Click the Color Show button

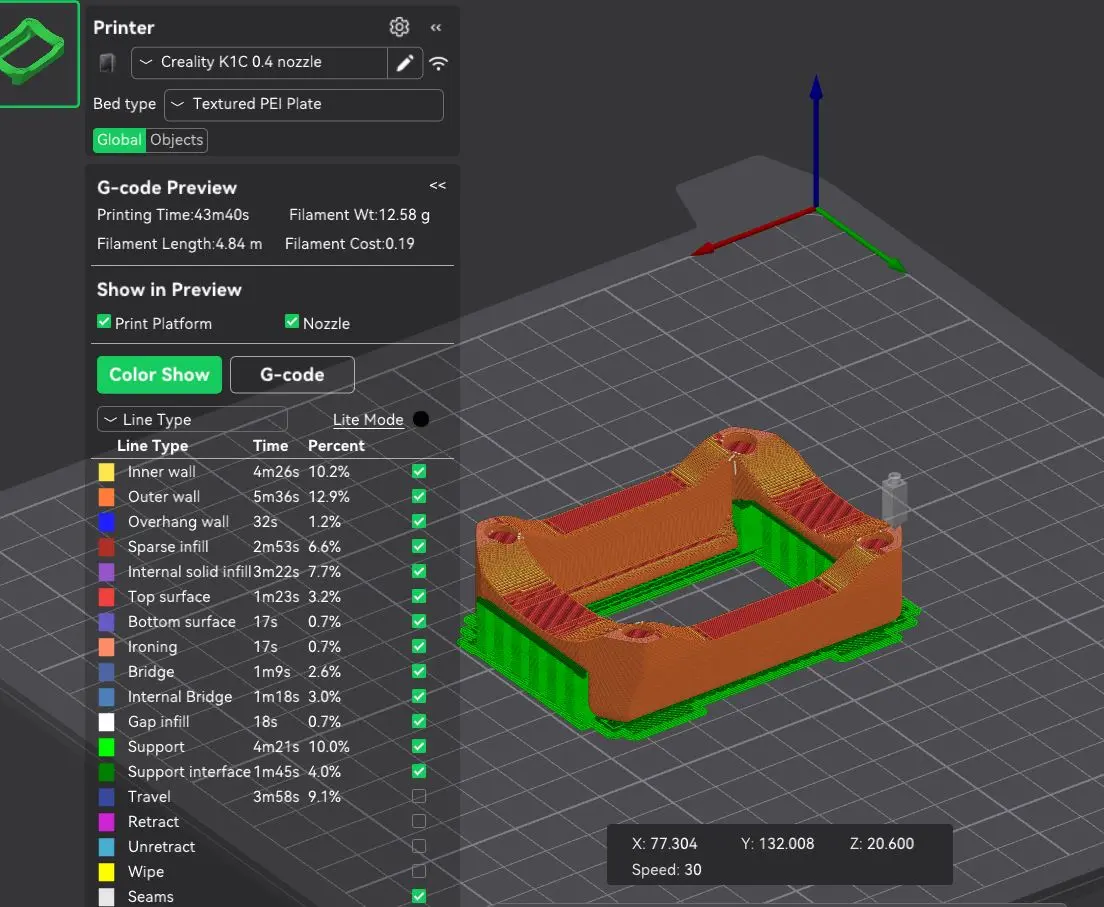pos(159,375)
